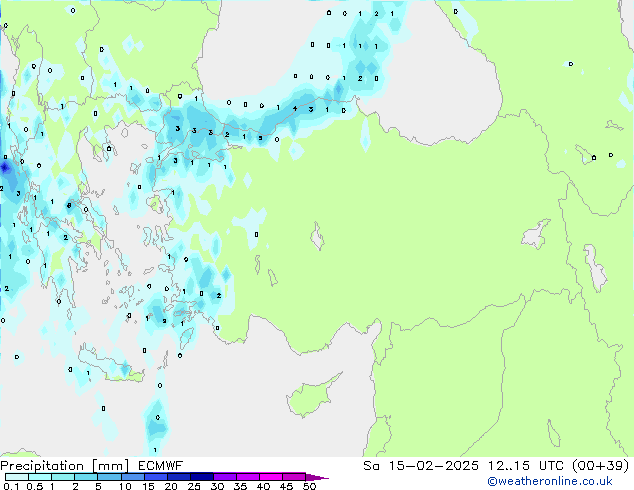
Task: Click the over-50 mm legend arrow tip
Action: pos(317,477)
